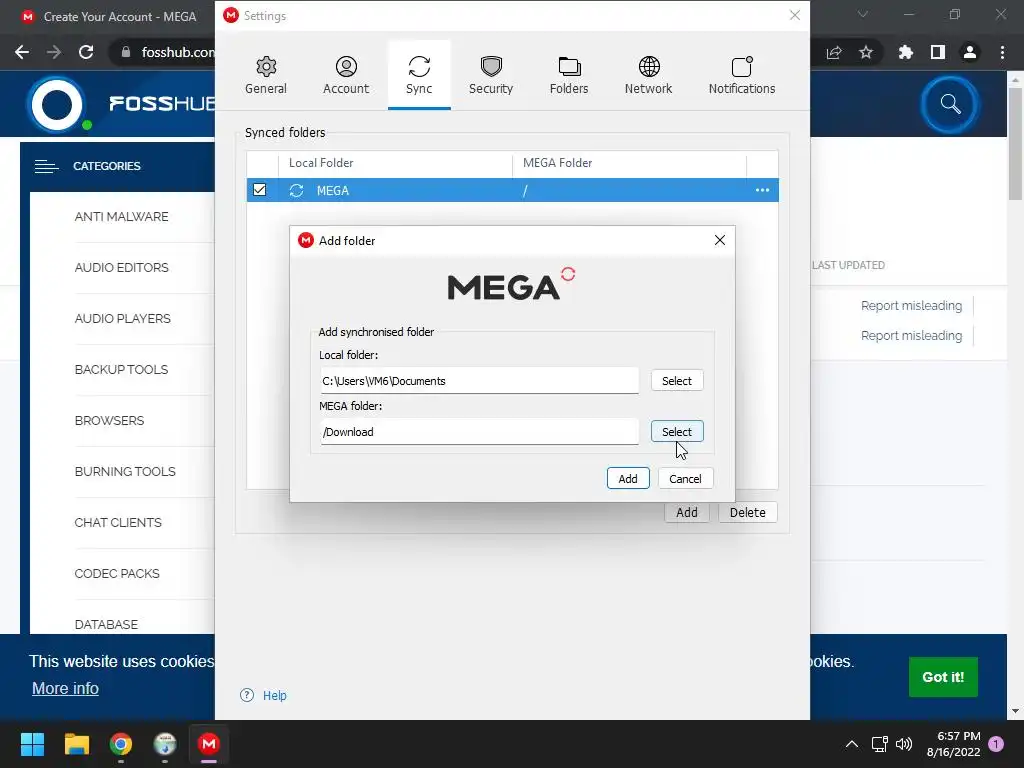Viewport: 1024px width, 768px height.
Task: Open Chat Clients category
Action: [x=118, y=522]
